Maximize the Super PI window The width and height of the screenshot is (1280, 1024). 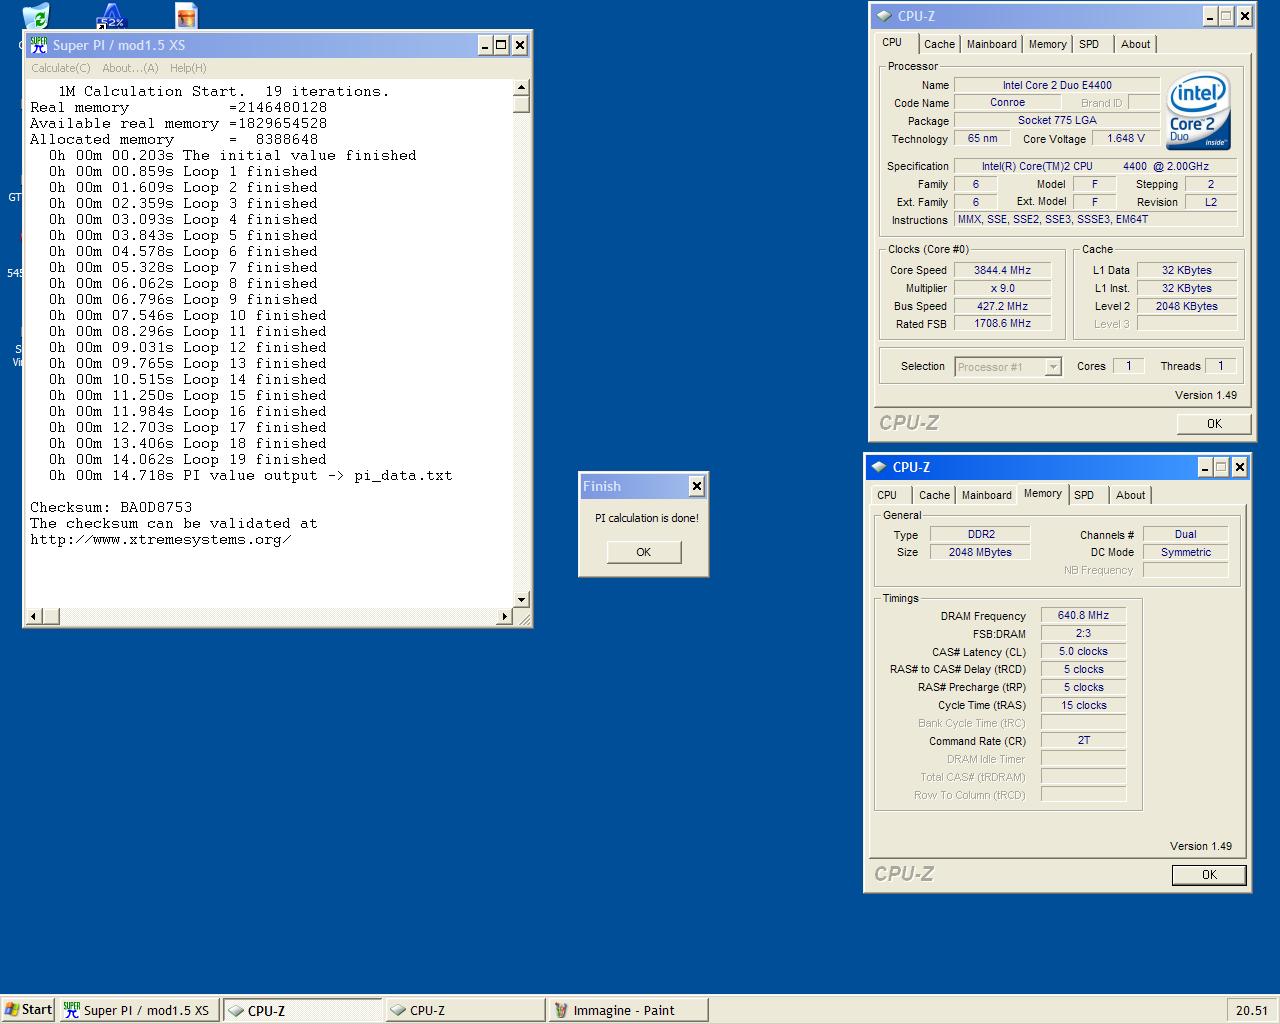point(502,45)
